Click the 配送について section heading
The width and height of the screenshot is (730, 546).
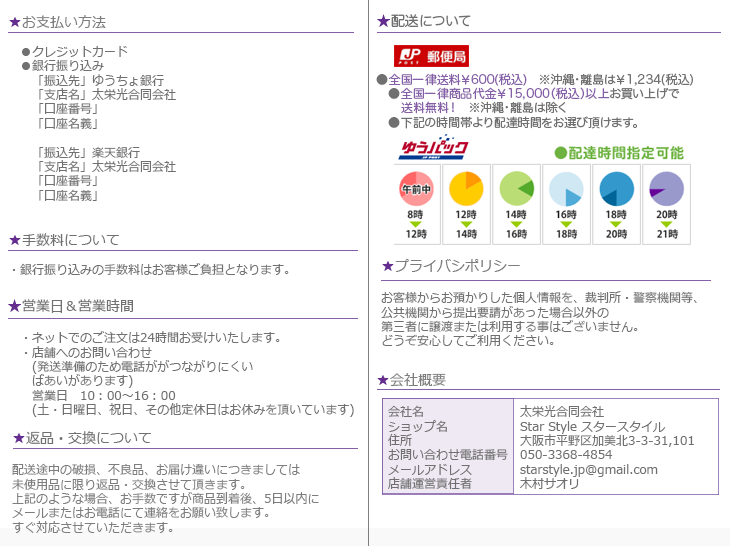coord(430,21)
